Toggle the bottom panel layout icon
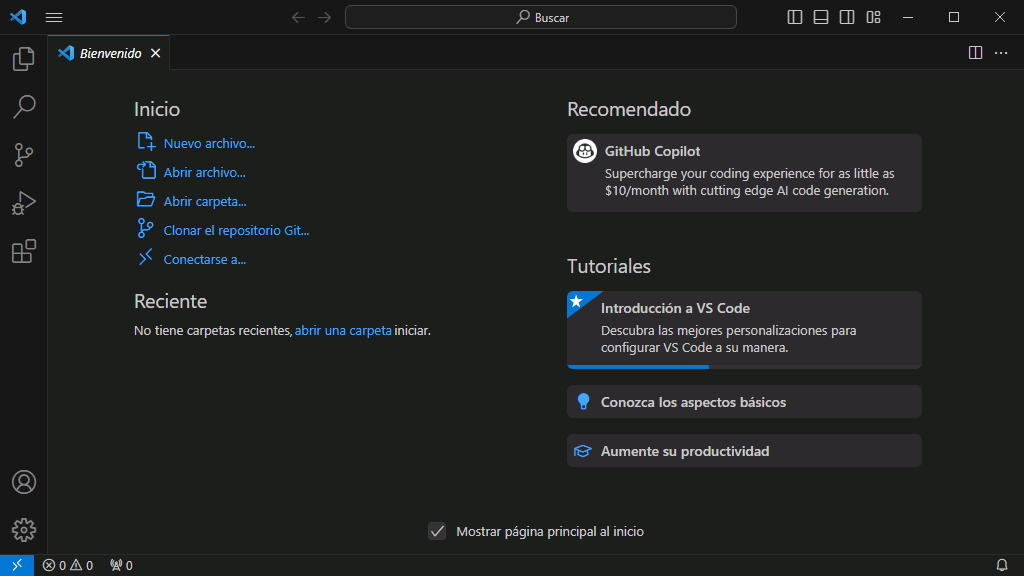The image size is (1024, 576). tap(821, 18)
